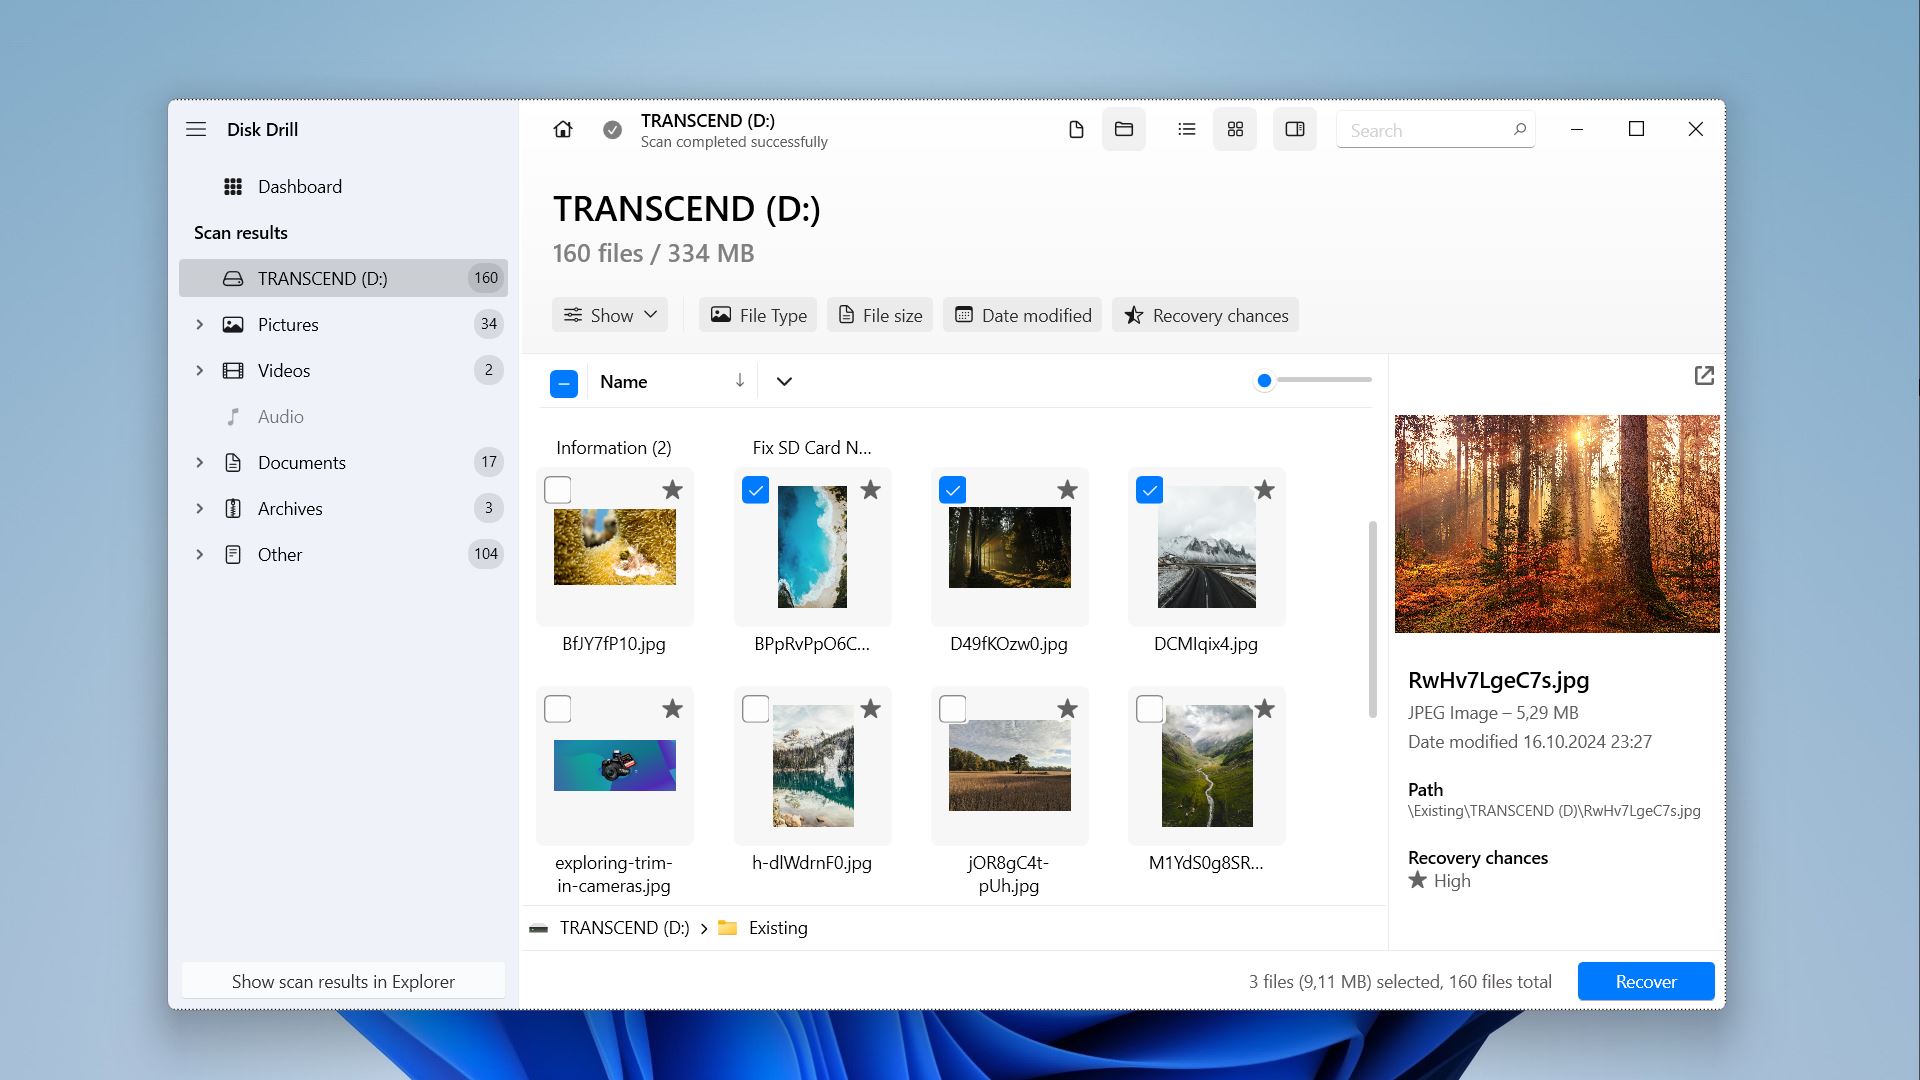The width and height of the screenshot is (1920, 1080).
Task: Uncheck the D49fKOzw0.jpg checkbox
Action: 953,490
